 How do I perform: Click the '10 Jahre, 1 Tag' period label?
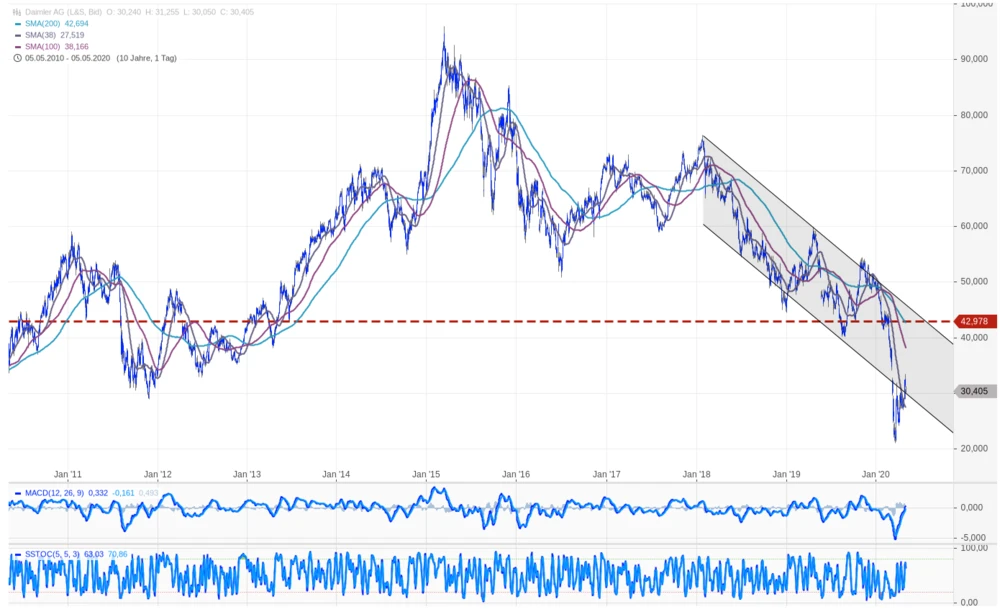click(x=147, y=58)
